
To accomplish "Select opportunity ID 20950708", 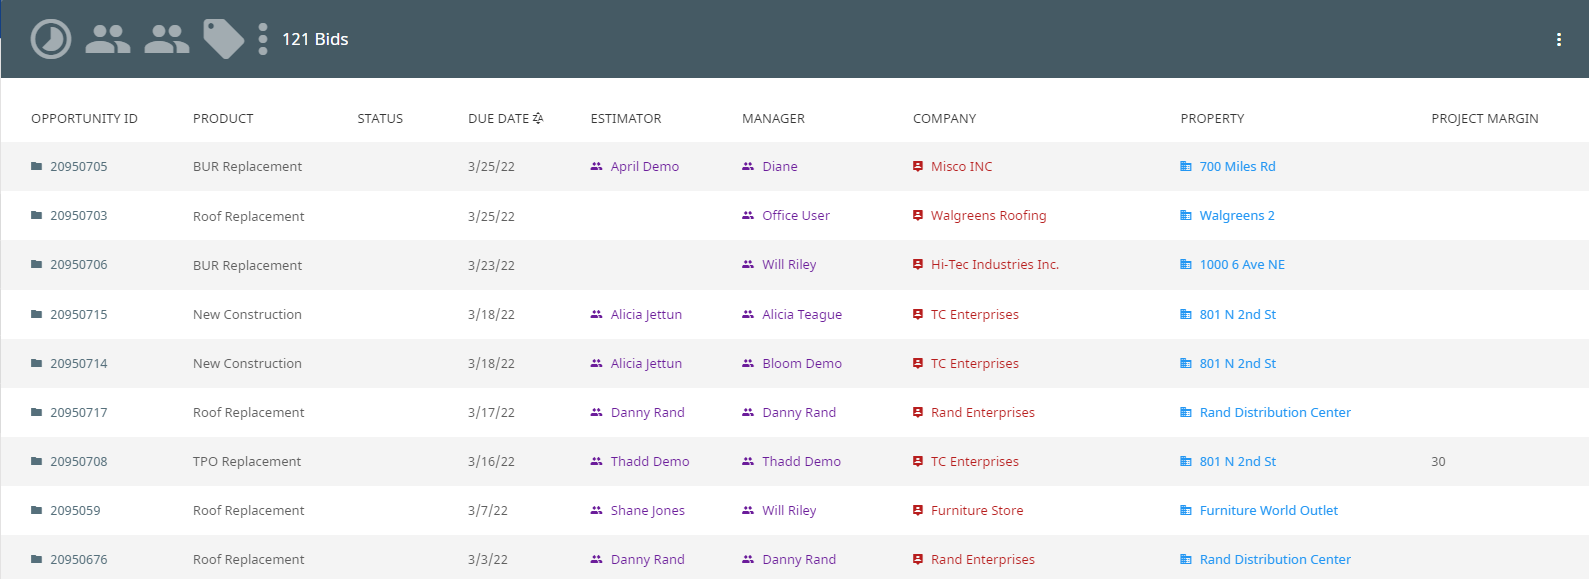I will (79, 461).
